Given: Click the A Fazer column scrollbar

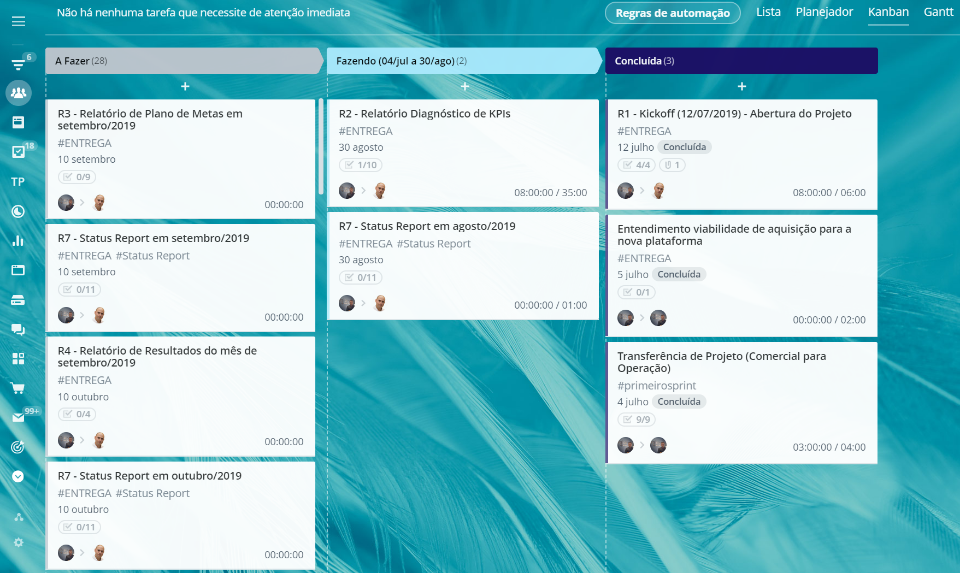Looking at the screenshot, I should (321, 147).
